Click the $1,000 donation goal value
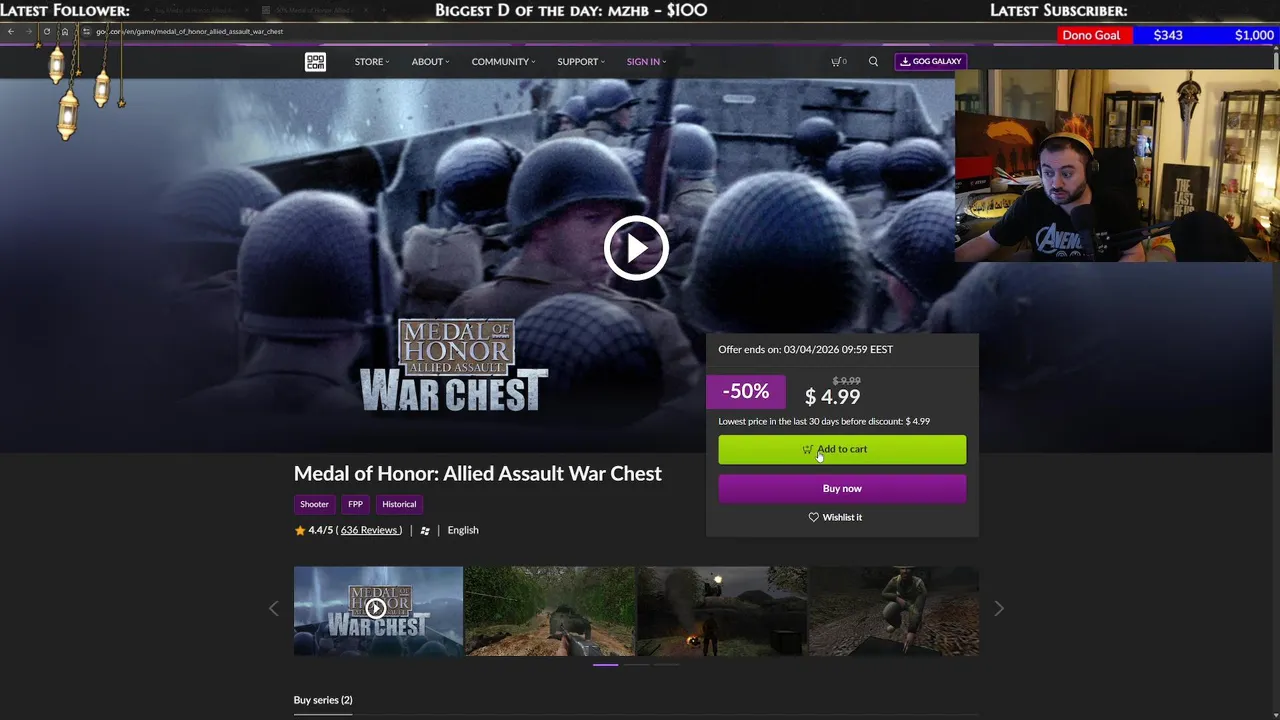The width and height of the screenshot is (1280, 720). [1254, 35]
